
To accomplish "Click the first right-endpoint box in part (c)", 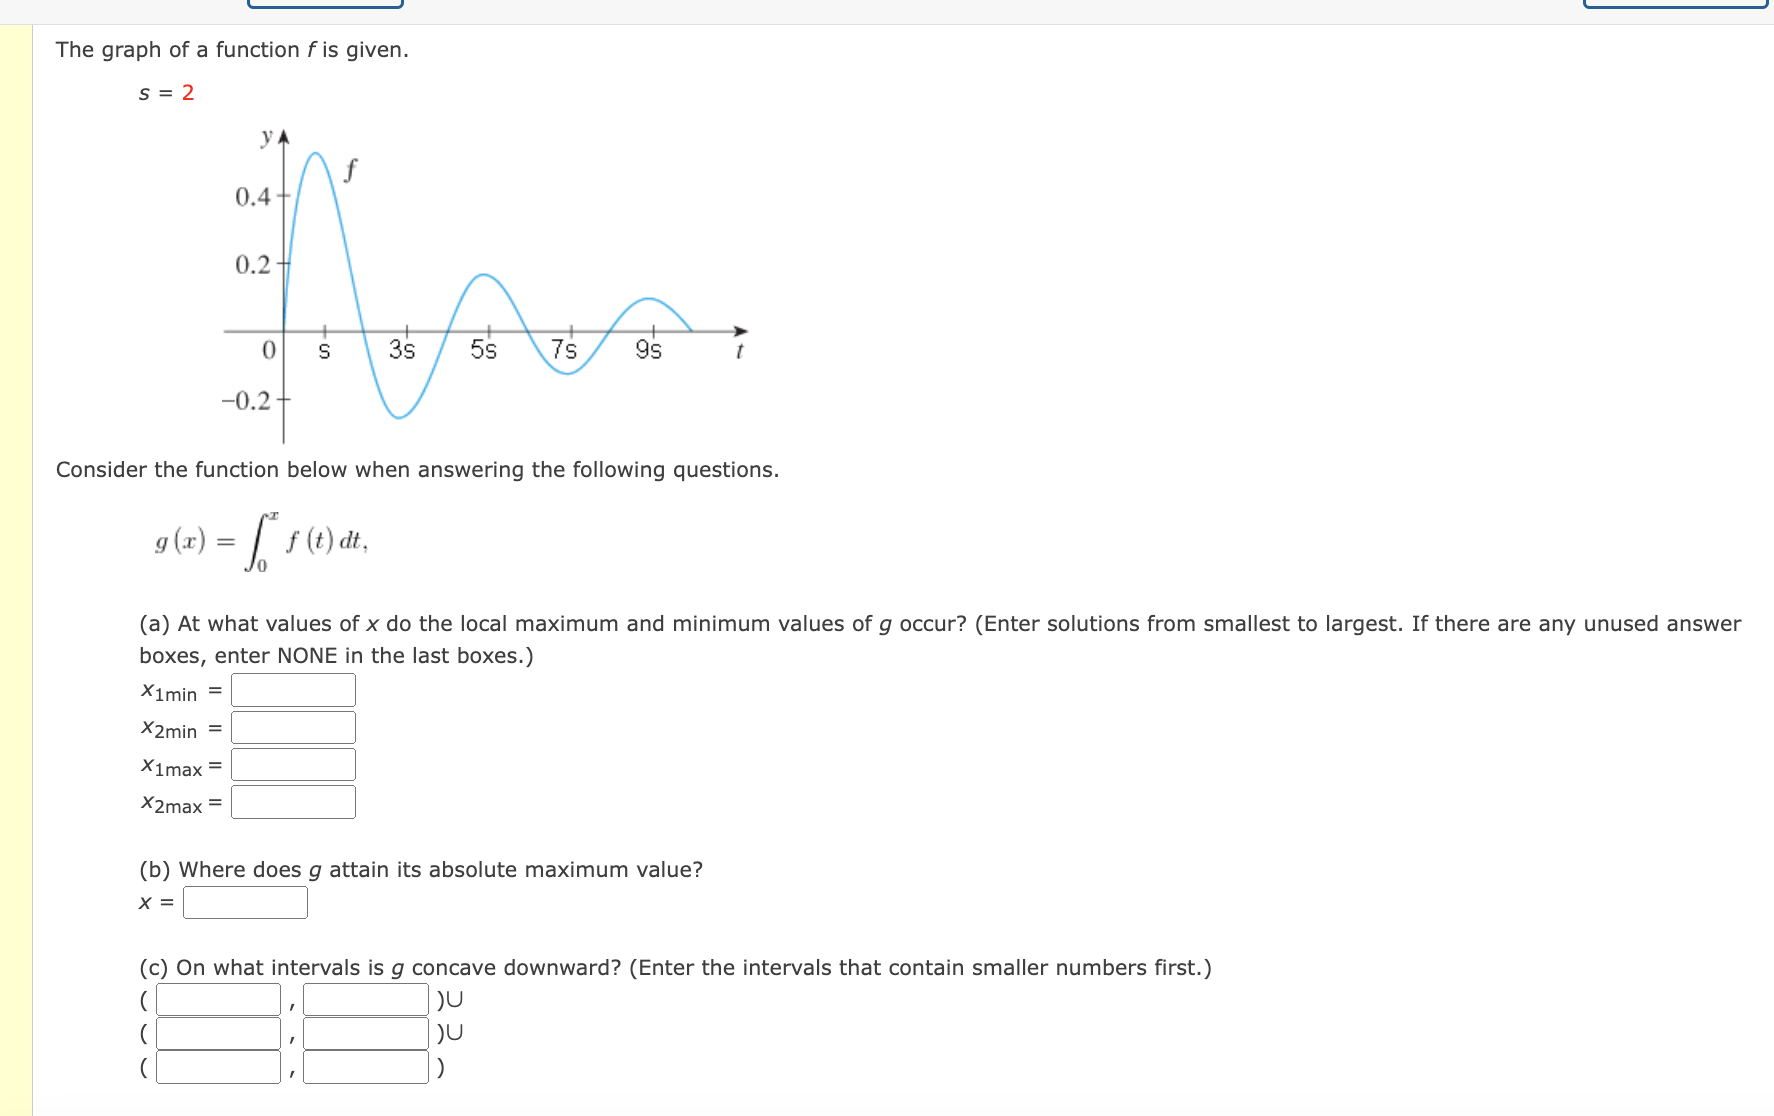I will tap(364, 998).
